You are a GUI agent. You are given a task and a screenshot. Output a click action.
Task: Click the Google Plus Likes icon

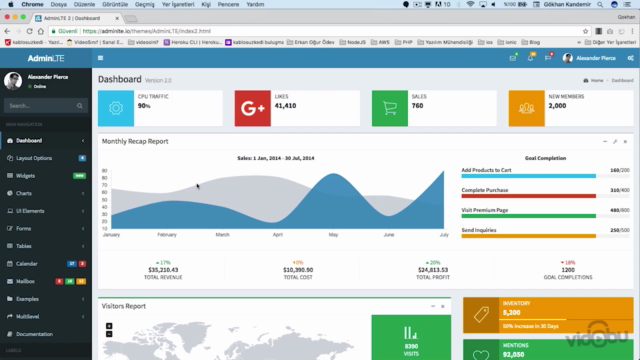pyautogui.click(x=253, y=108)
